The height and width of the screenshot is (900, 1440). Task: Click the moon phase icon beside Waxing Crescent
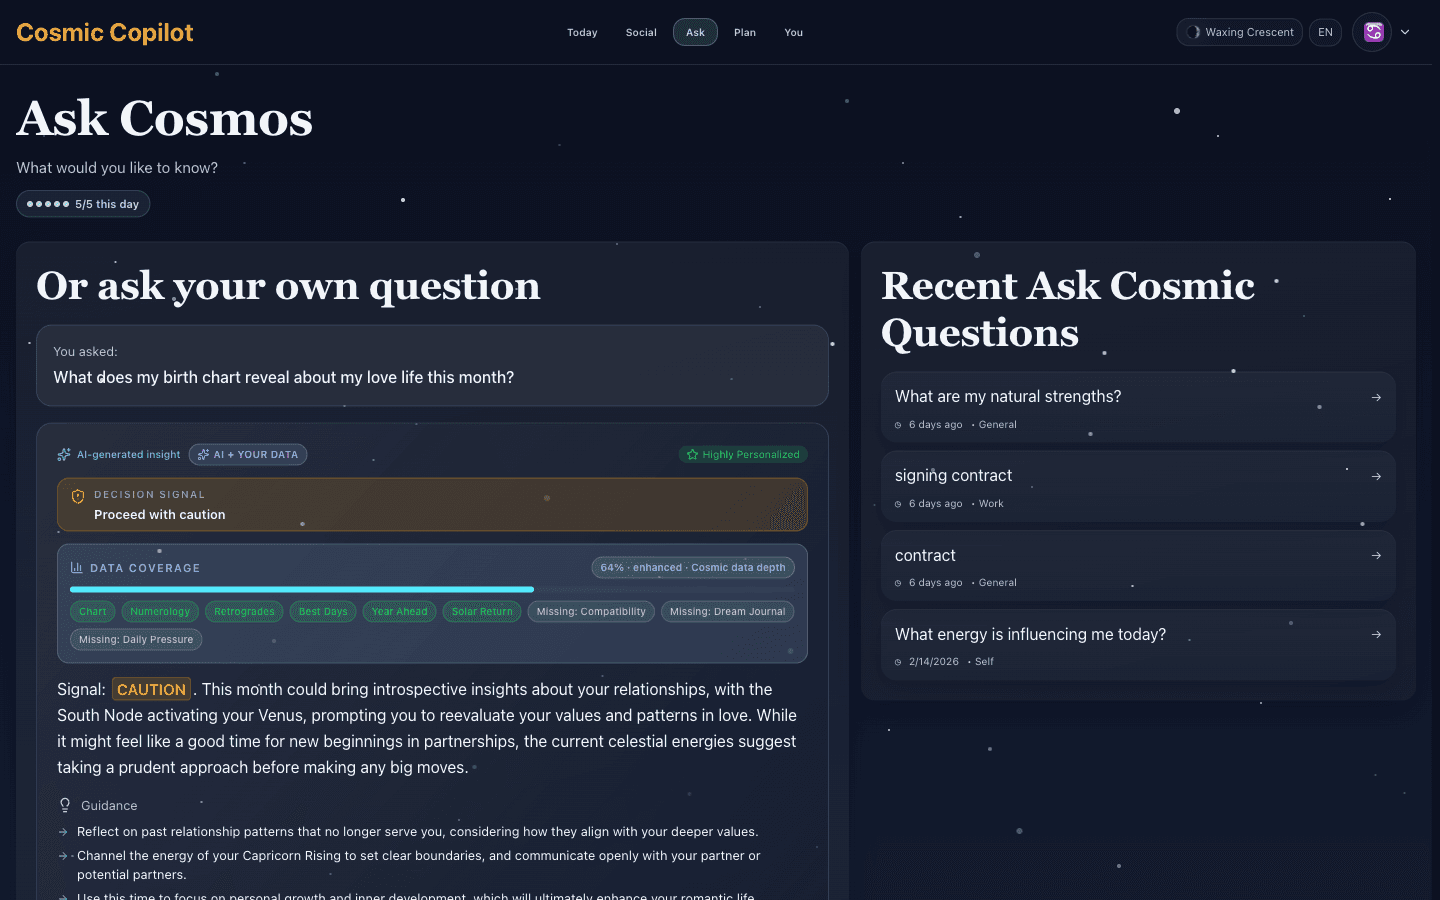[x=1193, y=32]
